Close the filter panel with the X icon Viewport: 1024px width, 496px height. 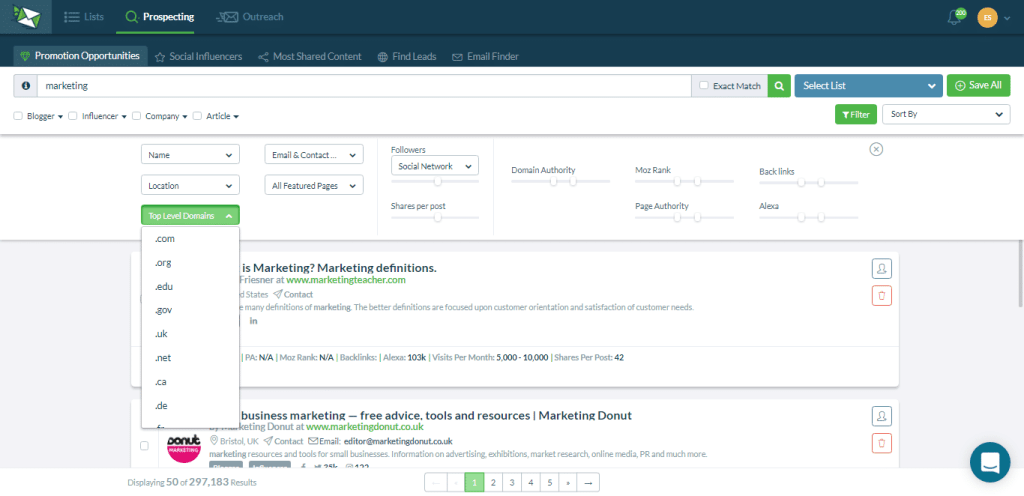tap(876, 149)
